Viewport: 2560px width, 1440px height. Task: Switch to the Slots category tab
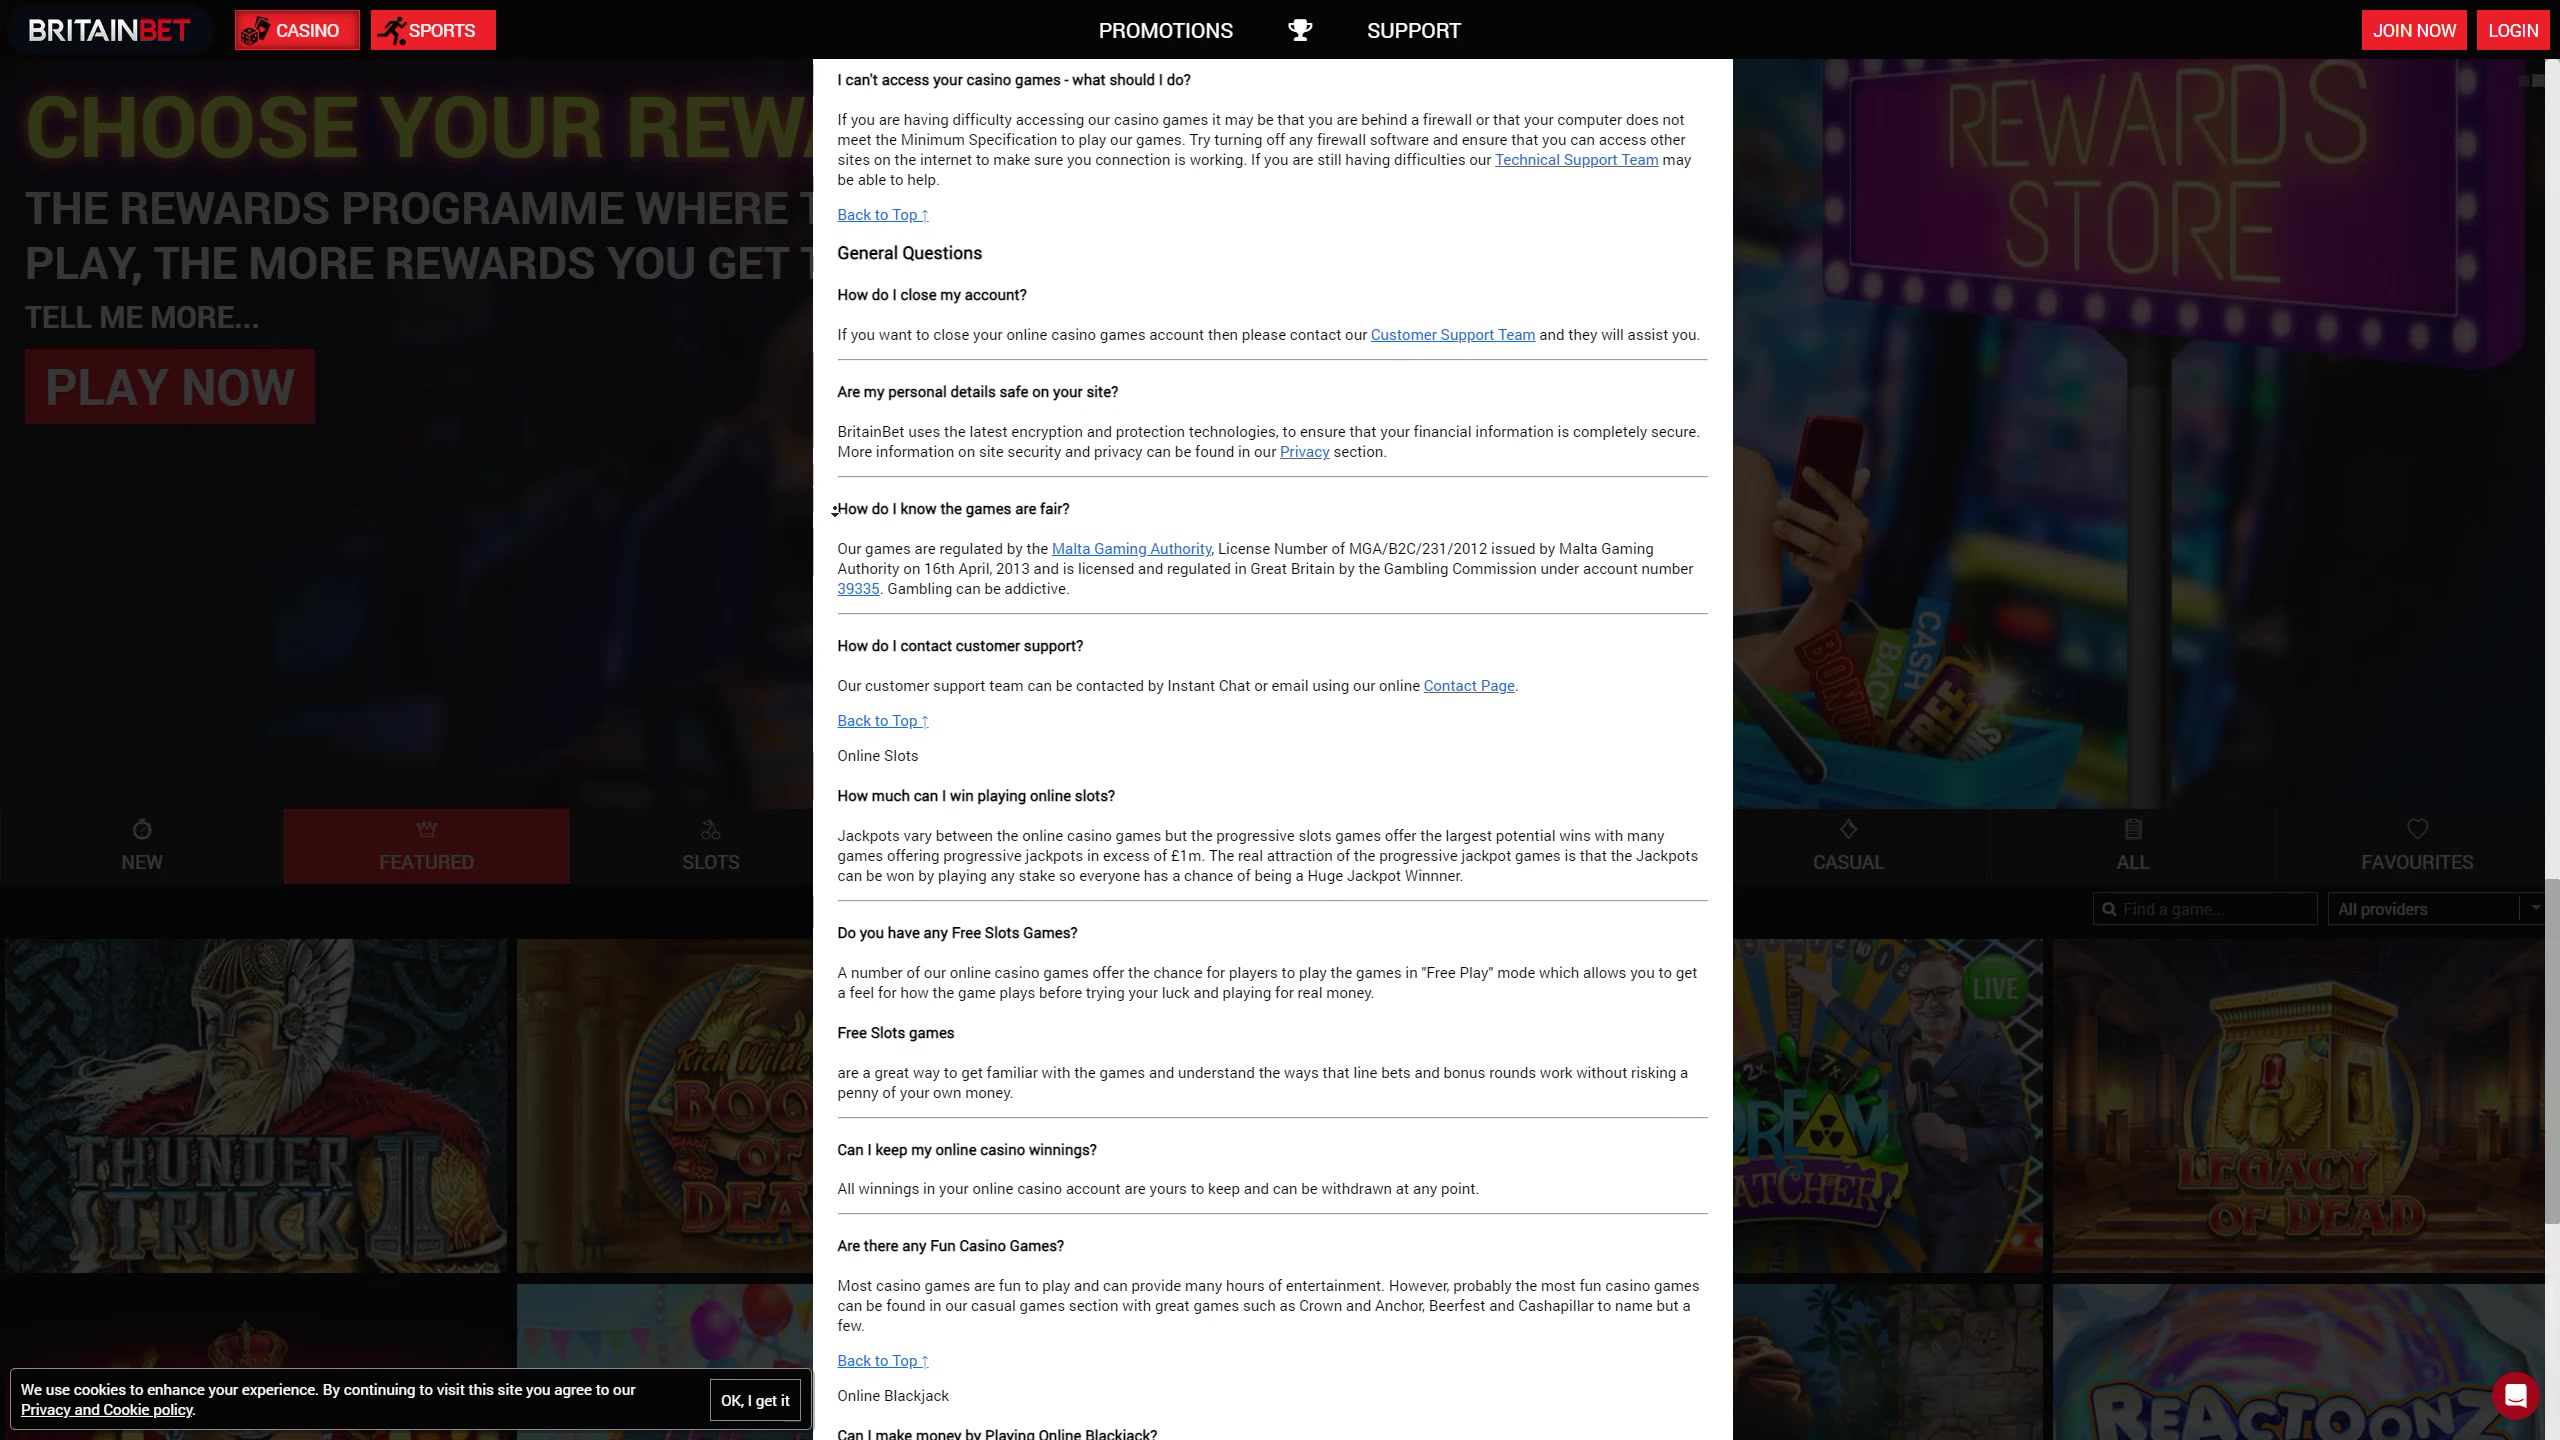710,846
